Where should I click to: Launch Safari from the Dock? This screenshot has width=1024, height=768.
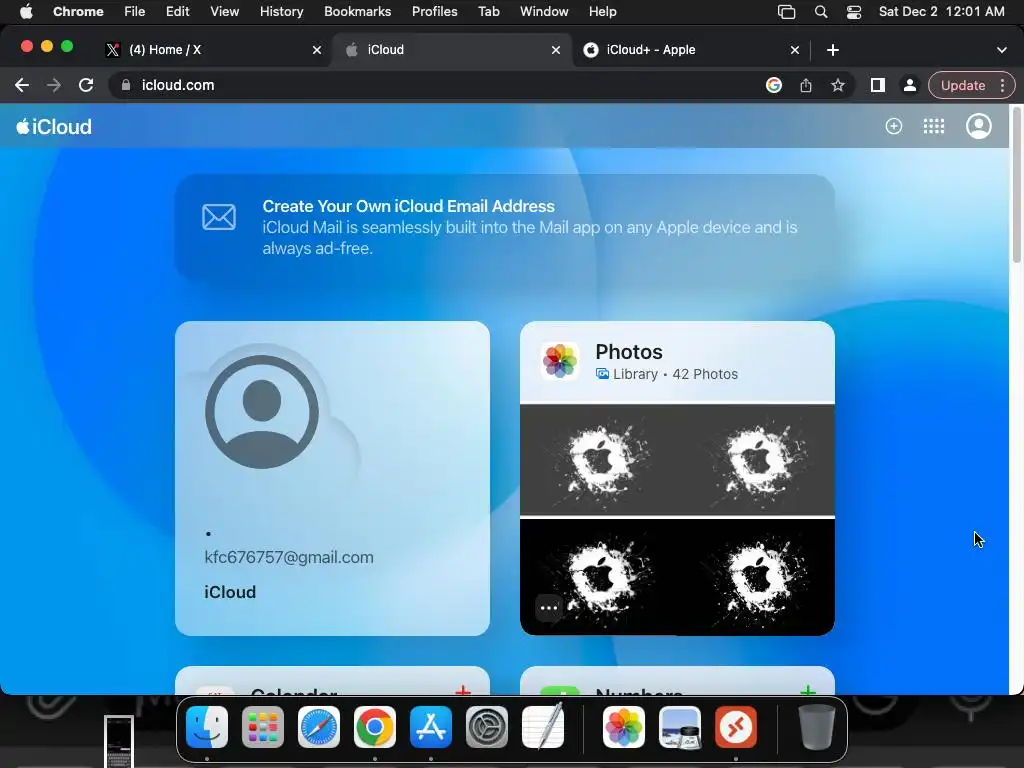click(x=319, y=727)
